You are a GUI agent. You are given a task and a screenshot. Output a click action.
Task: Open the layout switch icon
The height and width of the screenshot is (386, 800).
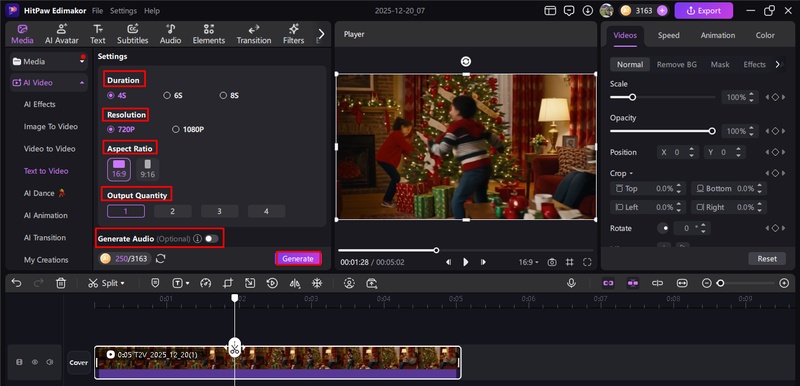tap(550, 11)
